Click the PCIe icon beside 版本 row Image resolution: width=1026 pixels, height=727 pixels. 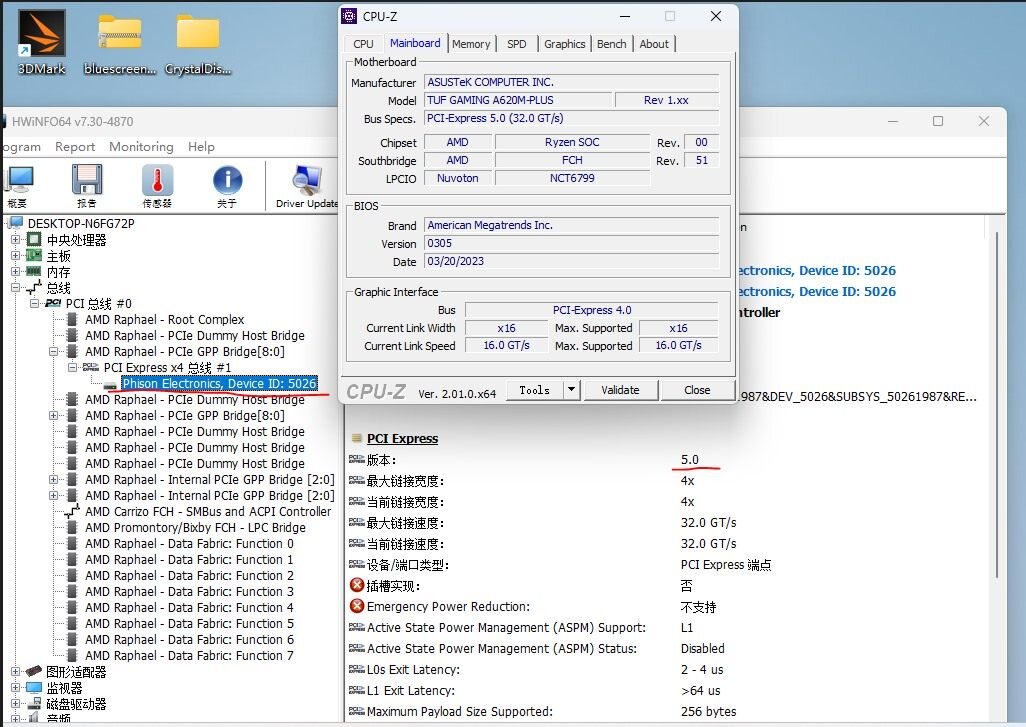coord(357,459)
